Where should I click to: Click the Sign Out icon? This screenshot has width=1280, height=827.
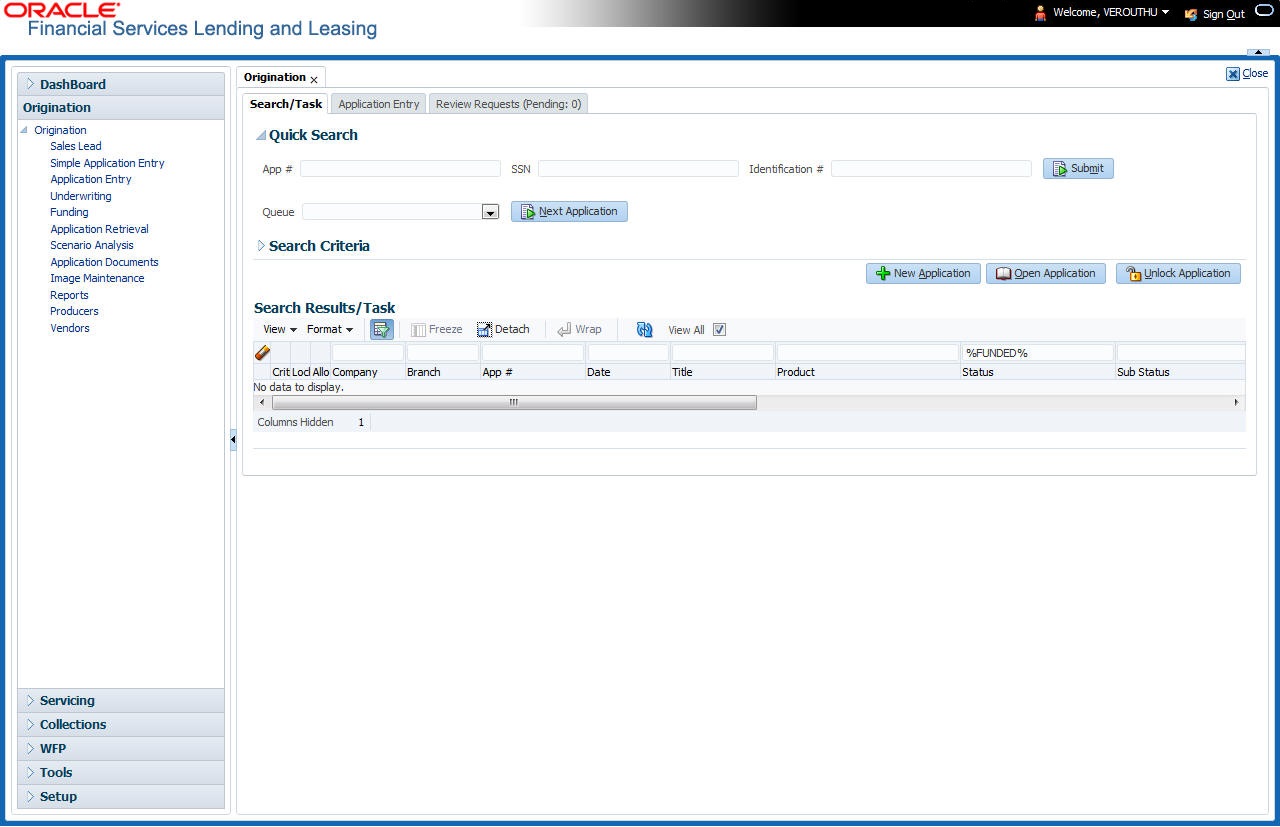coord(1191,14)
